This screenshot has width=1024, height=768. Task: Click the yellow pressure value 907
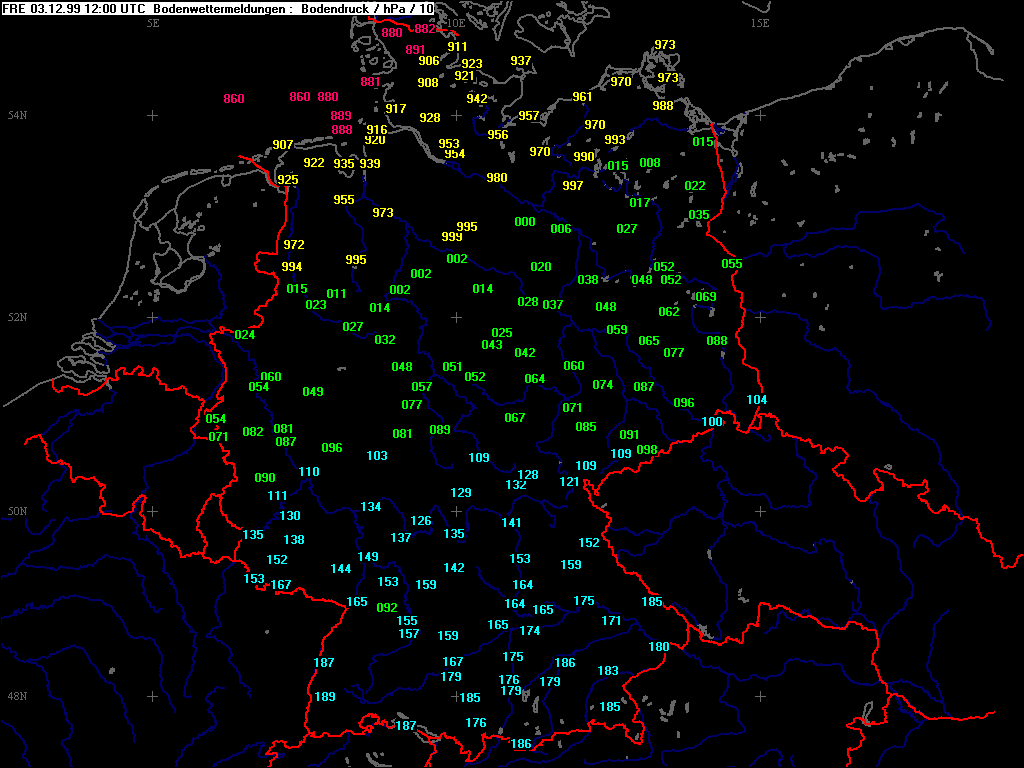(283, 145)
